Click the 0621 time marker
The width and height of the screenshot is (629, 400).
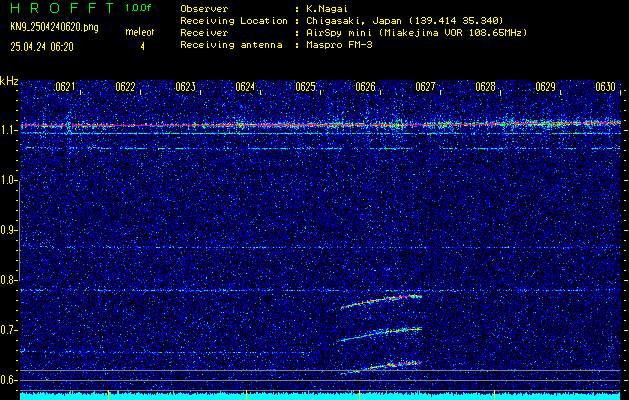click(65, 87)
